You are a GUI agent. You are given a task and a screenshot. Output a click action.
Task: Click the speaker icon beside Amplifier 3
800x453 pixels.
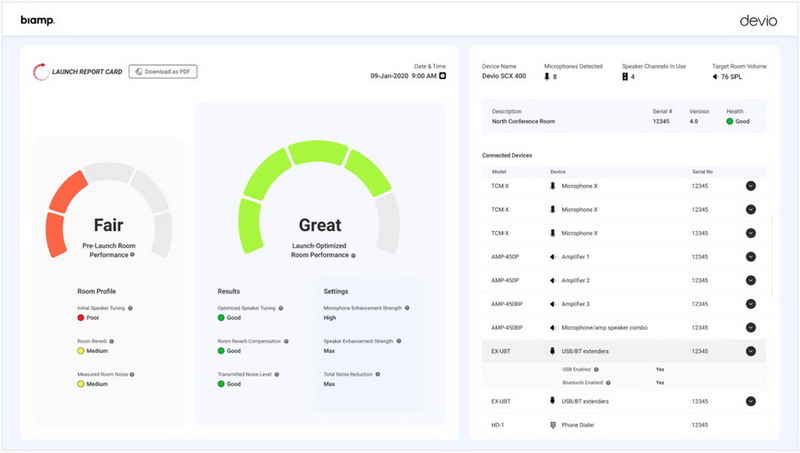point(553,304)
